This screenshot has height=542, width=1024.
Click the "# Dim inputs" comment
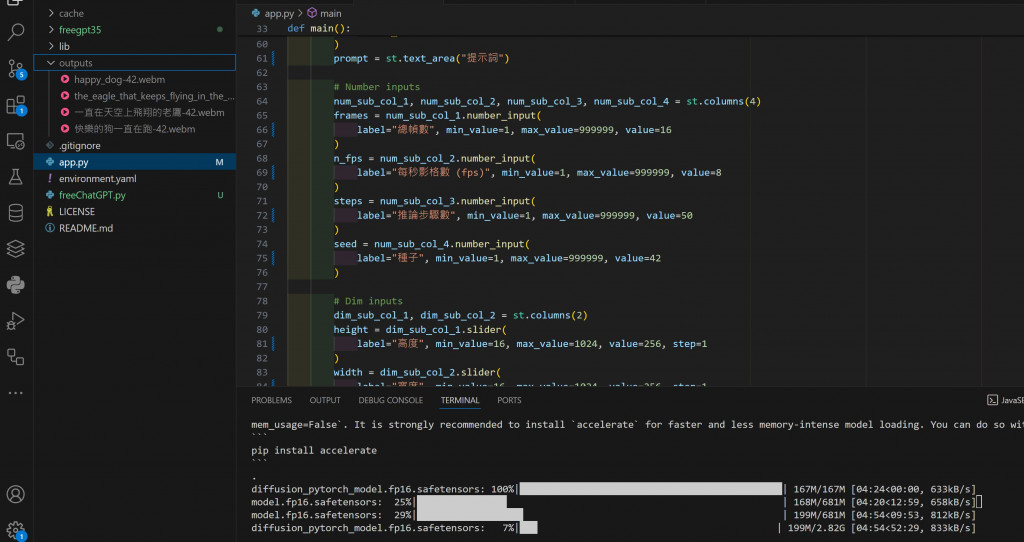[x=368, y=301]
